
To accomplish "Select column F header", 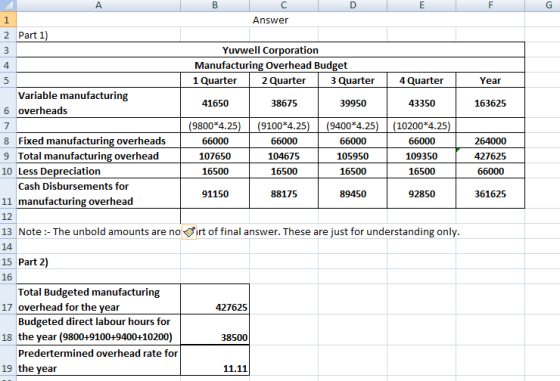I will tap(490, 5).
